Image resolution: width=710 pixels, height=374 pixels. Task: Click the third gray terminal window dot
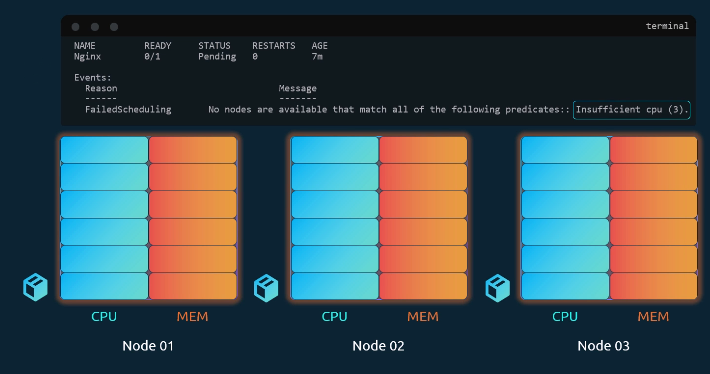pos(114,27)
